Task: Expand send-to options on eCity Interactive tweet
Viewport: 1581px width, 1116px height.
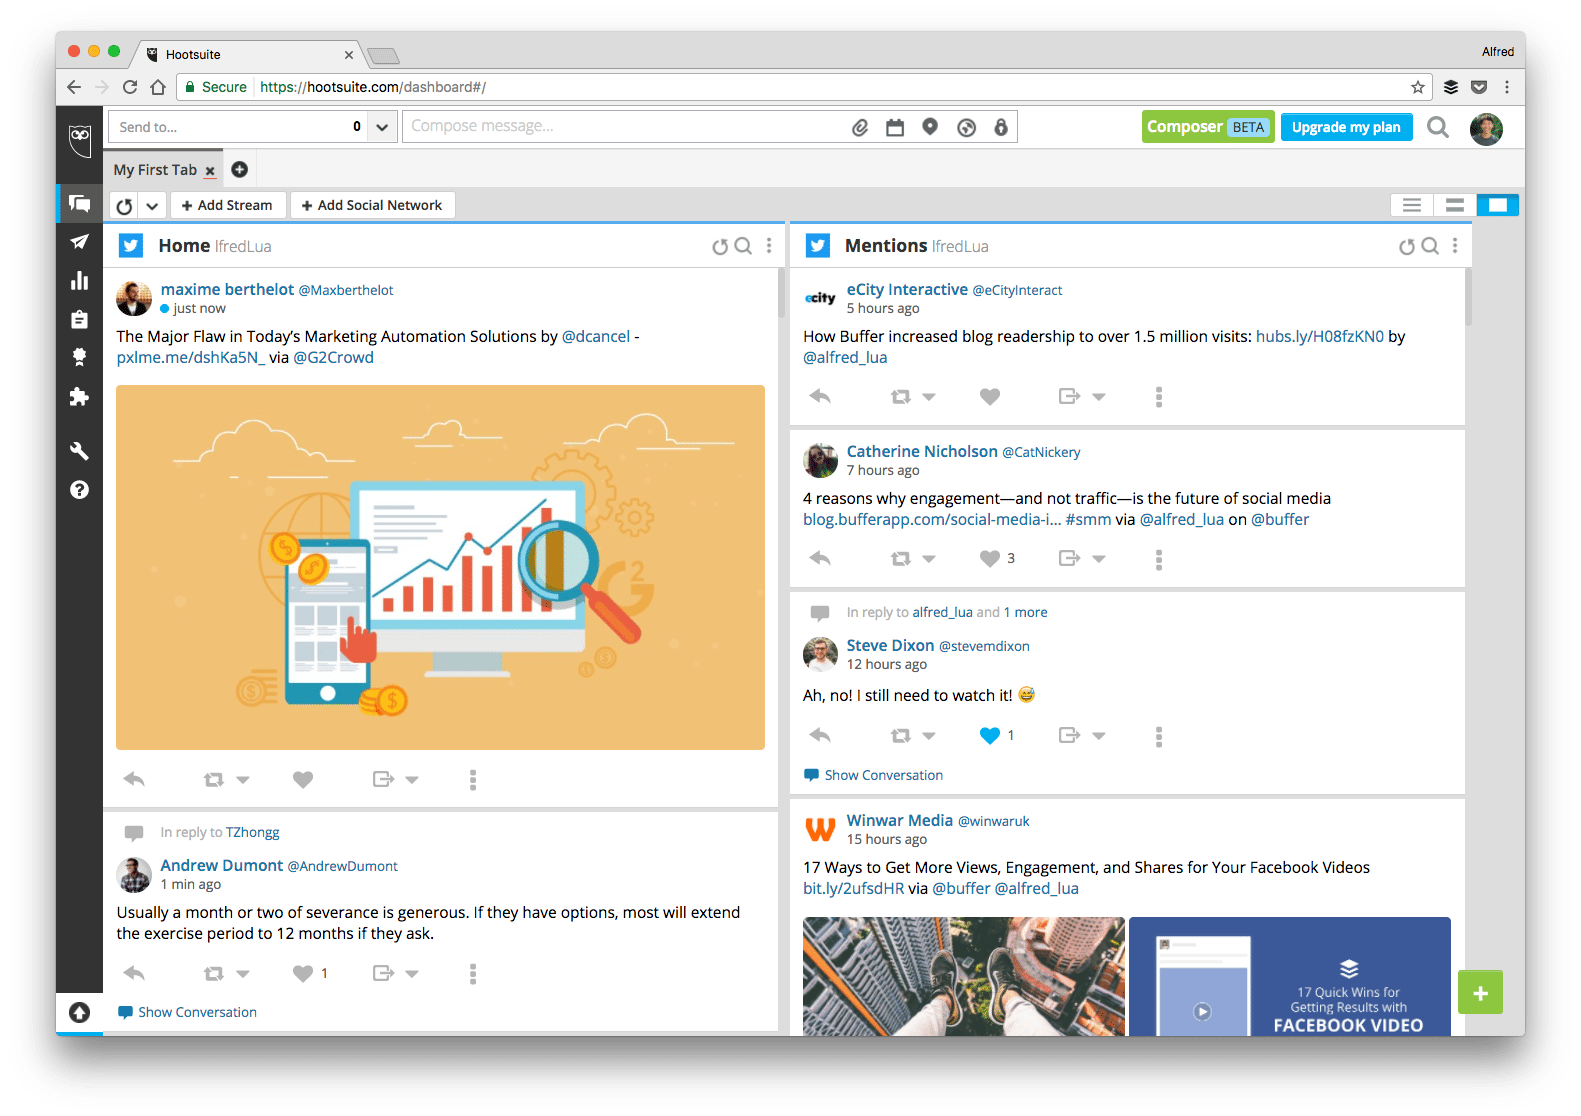Action: [x=1099, y=397]
